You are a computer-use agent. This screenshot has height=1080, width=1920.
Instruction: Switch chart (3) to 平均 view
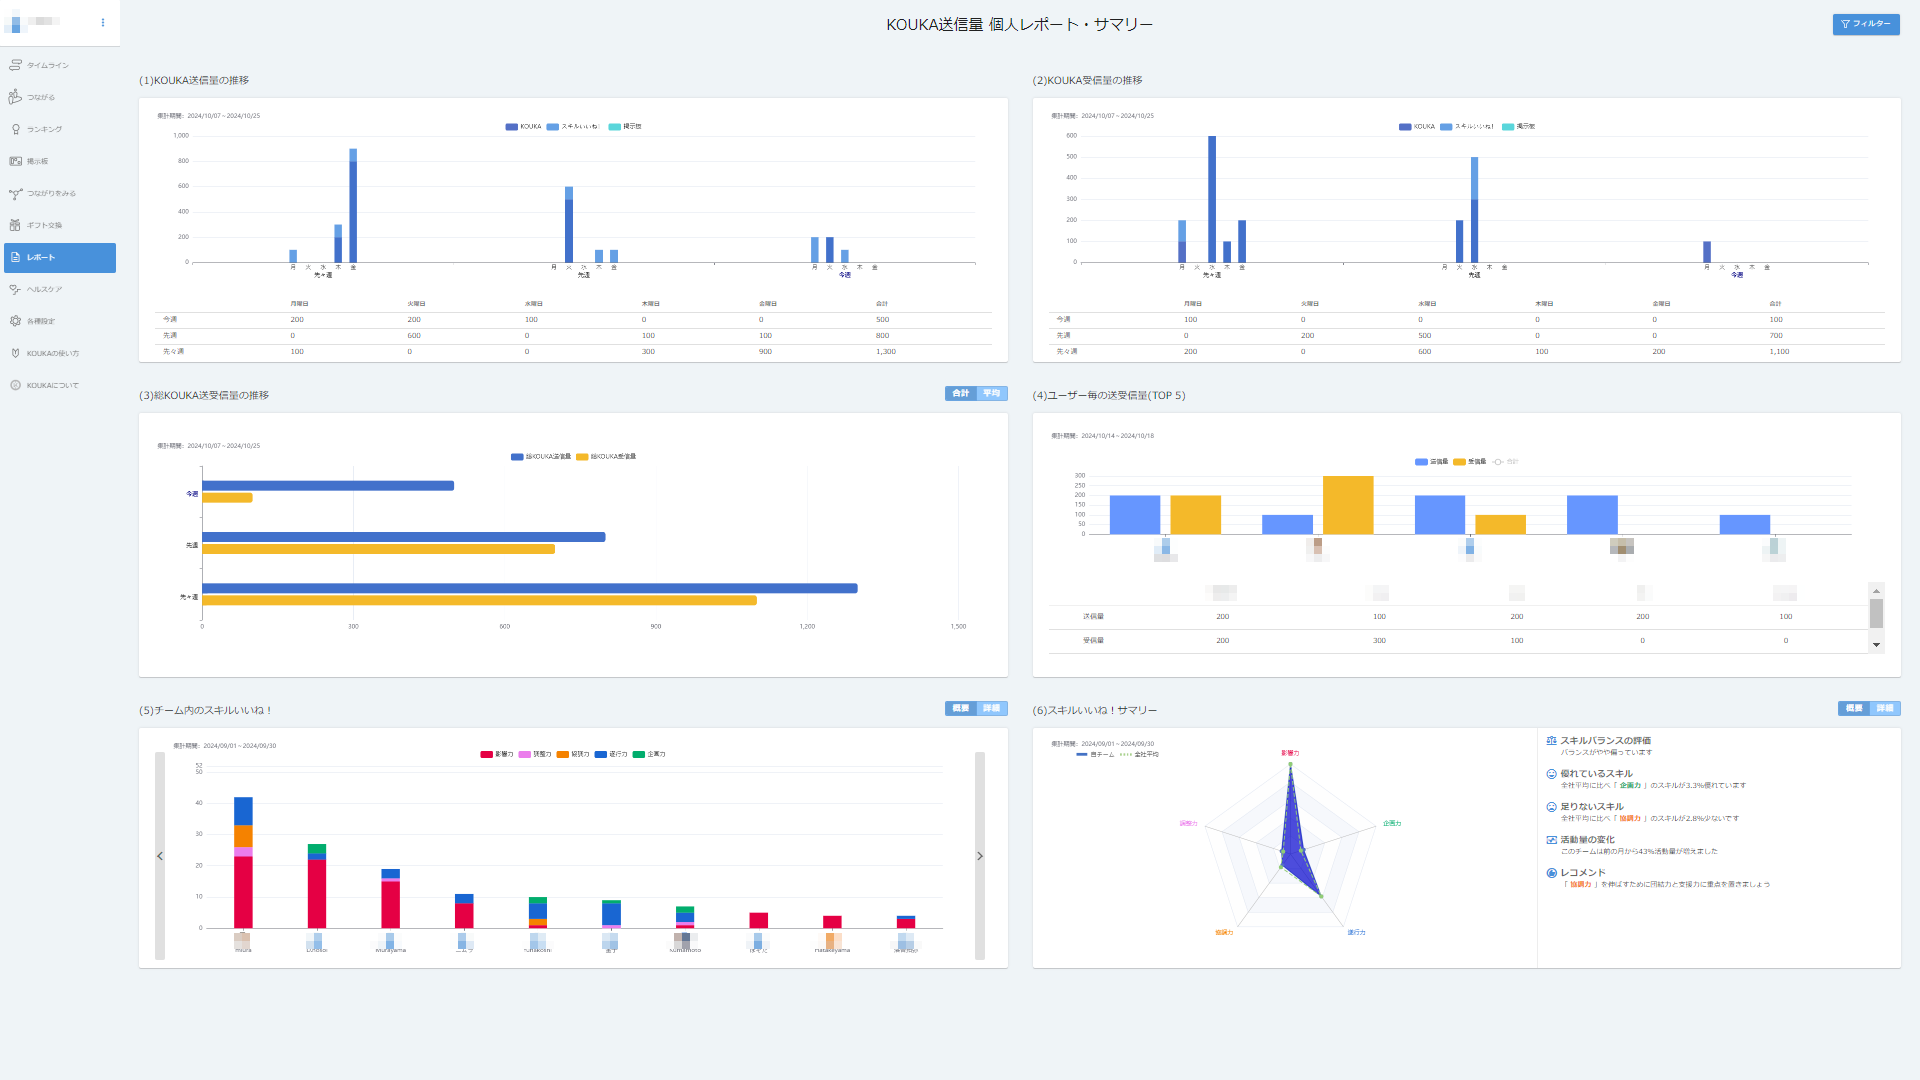coord(992,394)
